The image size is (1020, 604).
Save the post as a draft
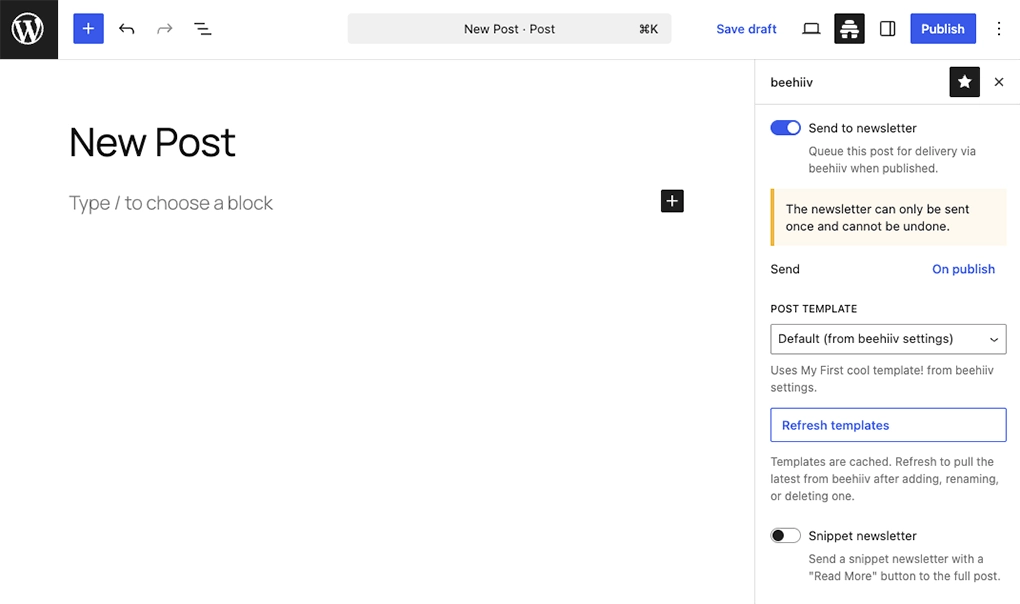pos(746,29)
